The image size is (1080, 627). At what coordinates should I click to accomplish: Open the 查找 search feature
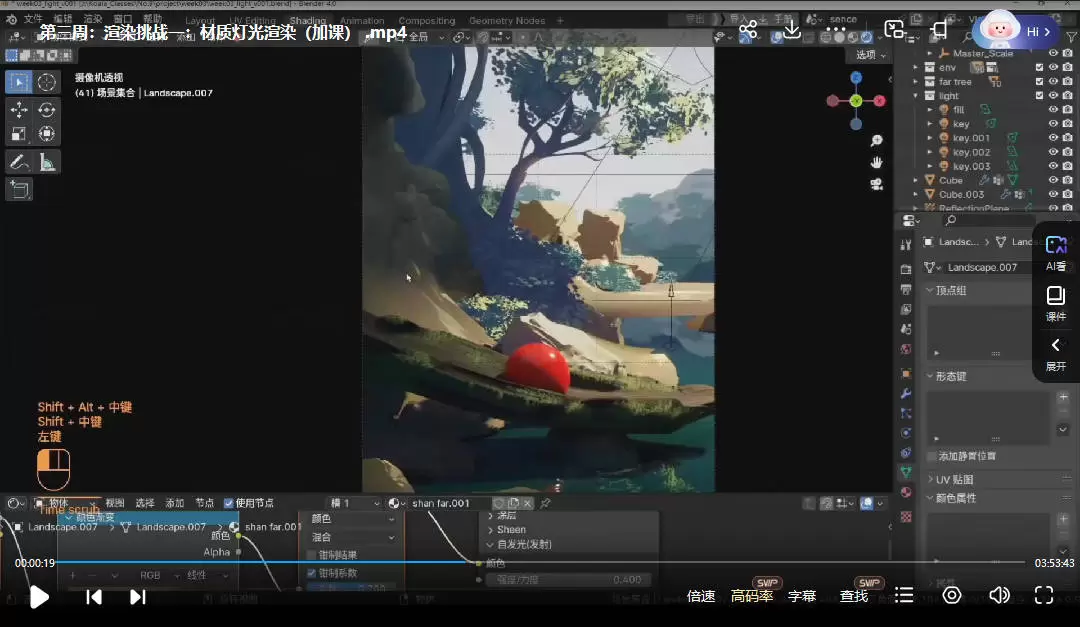pyautogui.click(x=854, y=596)
